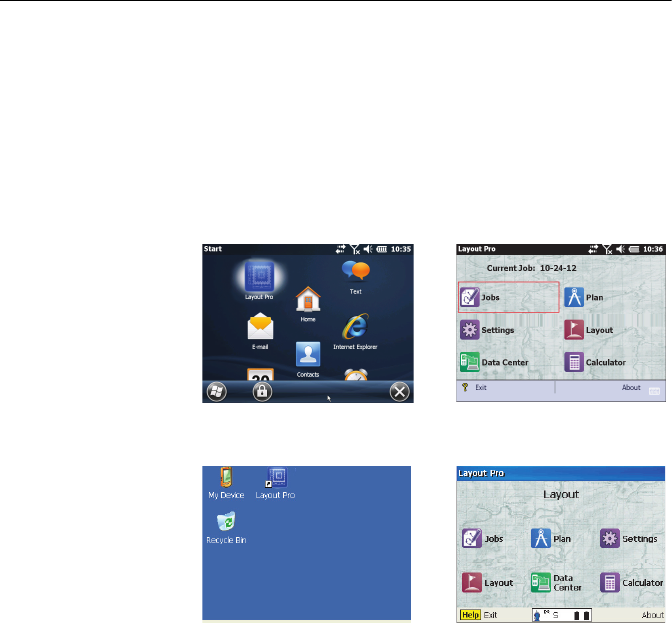Open Data Center in the 10:36 Layout Pro screen
The width and height of the screenshot is (672, 623).
(x=494, y=362)
